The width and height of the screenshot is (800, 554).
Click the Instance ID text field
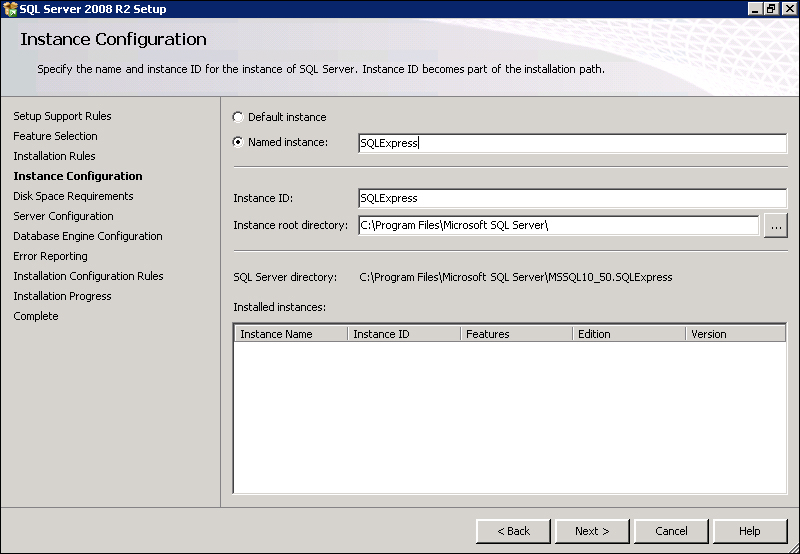click(572, 198)
